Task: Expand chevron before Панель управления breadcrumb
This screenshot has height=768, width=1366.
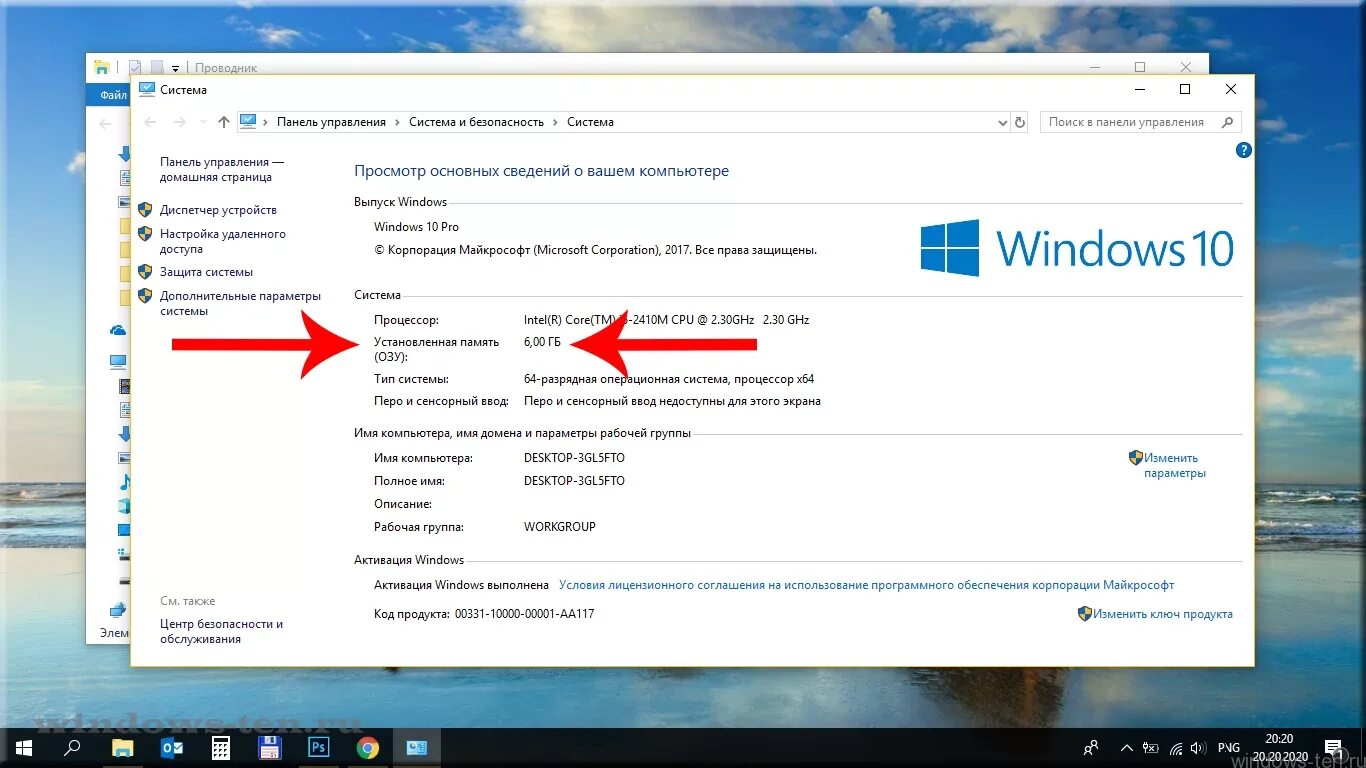Action: tap(267, 122)
